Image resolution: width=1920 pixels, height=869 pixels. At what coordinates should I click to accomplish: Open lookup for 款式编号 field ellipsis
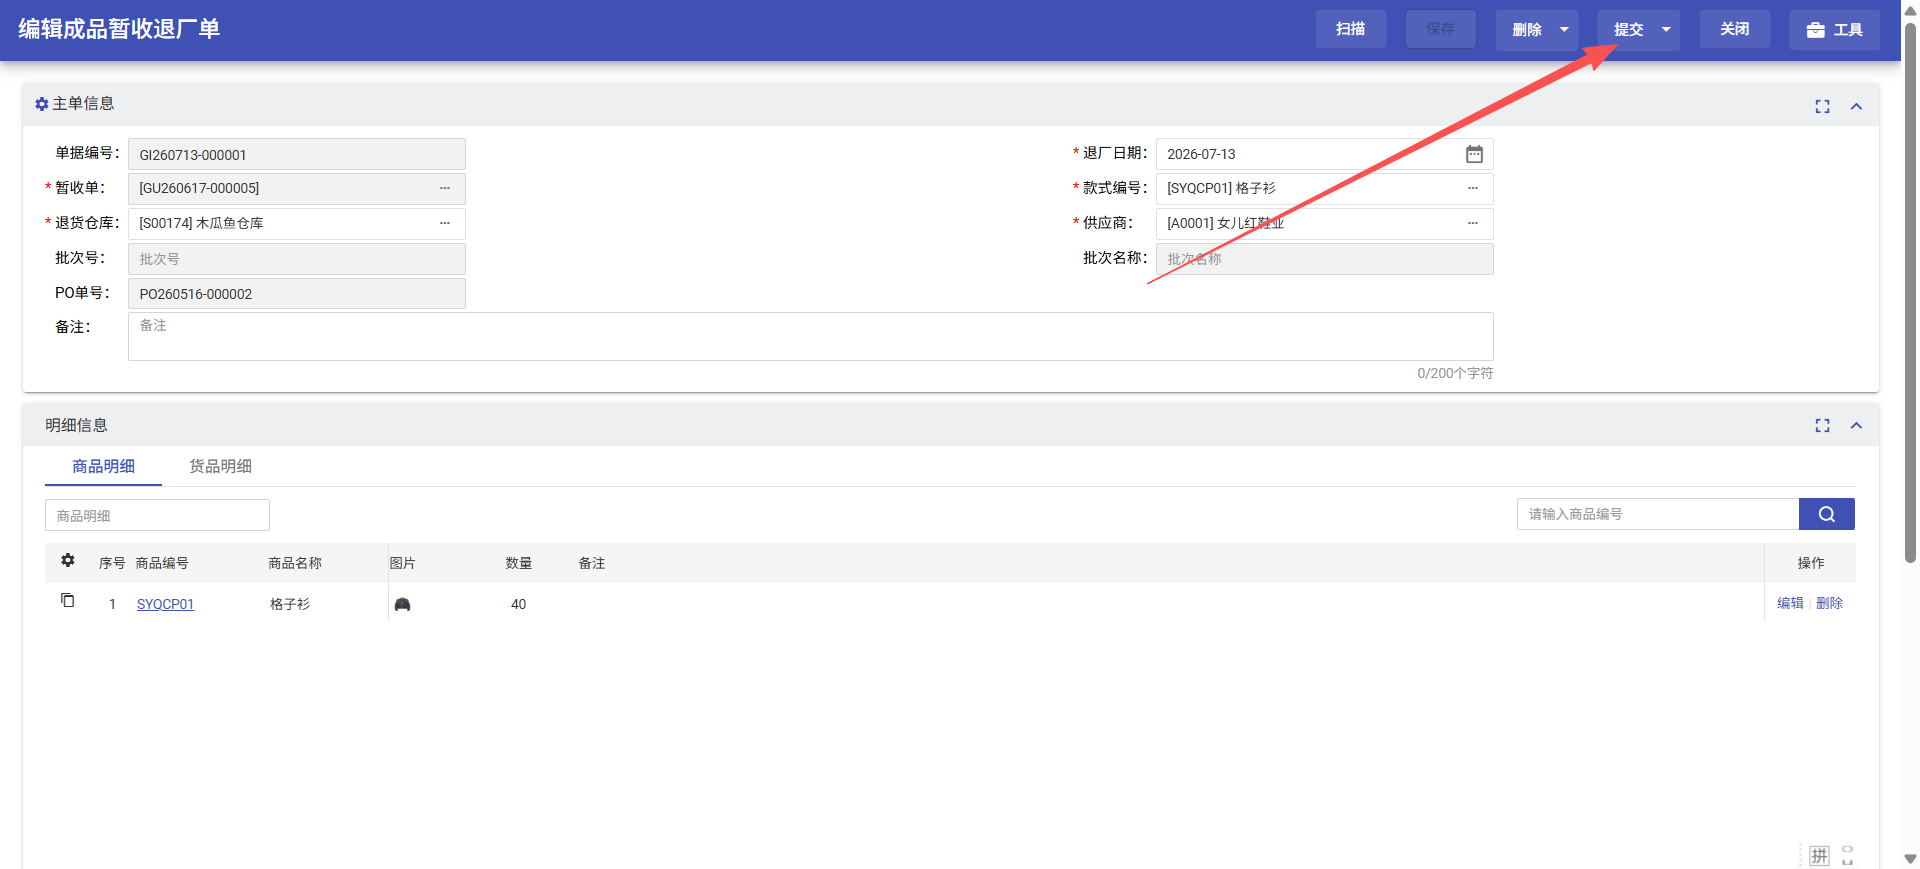(1473, 188)
